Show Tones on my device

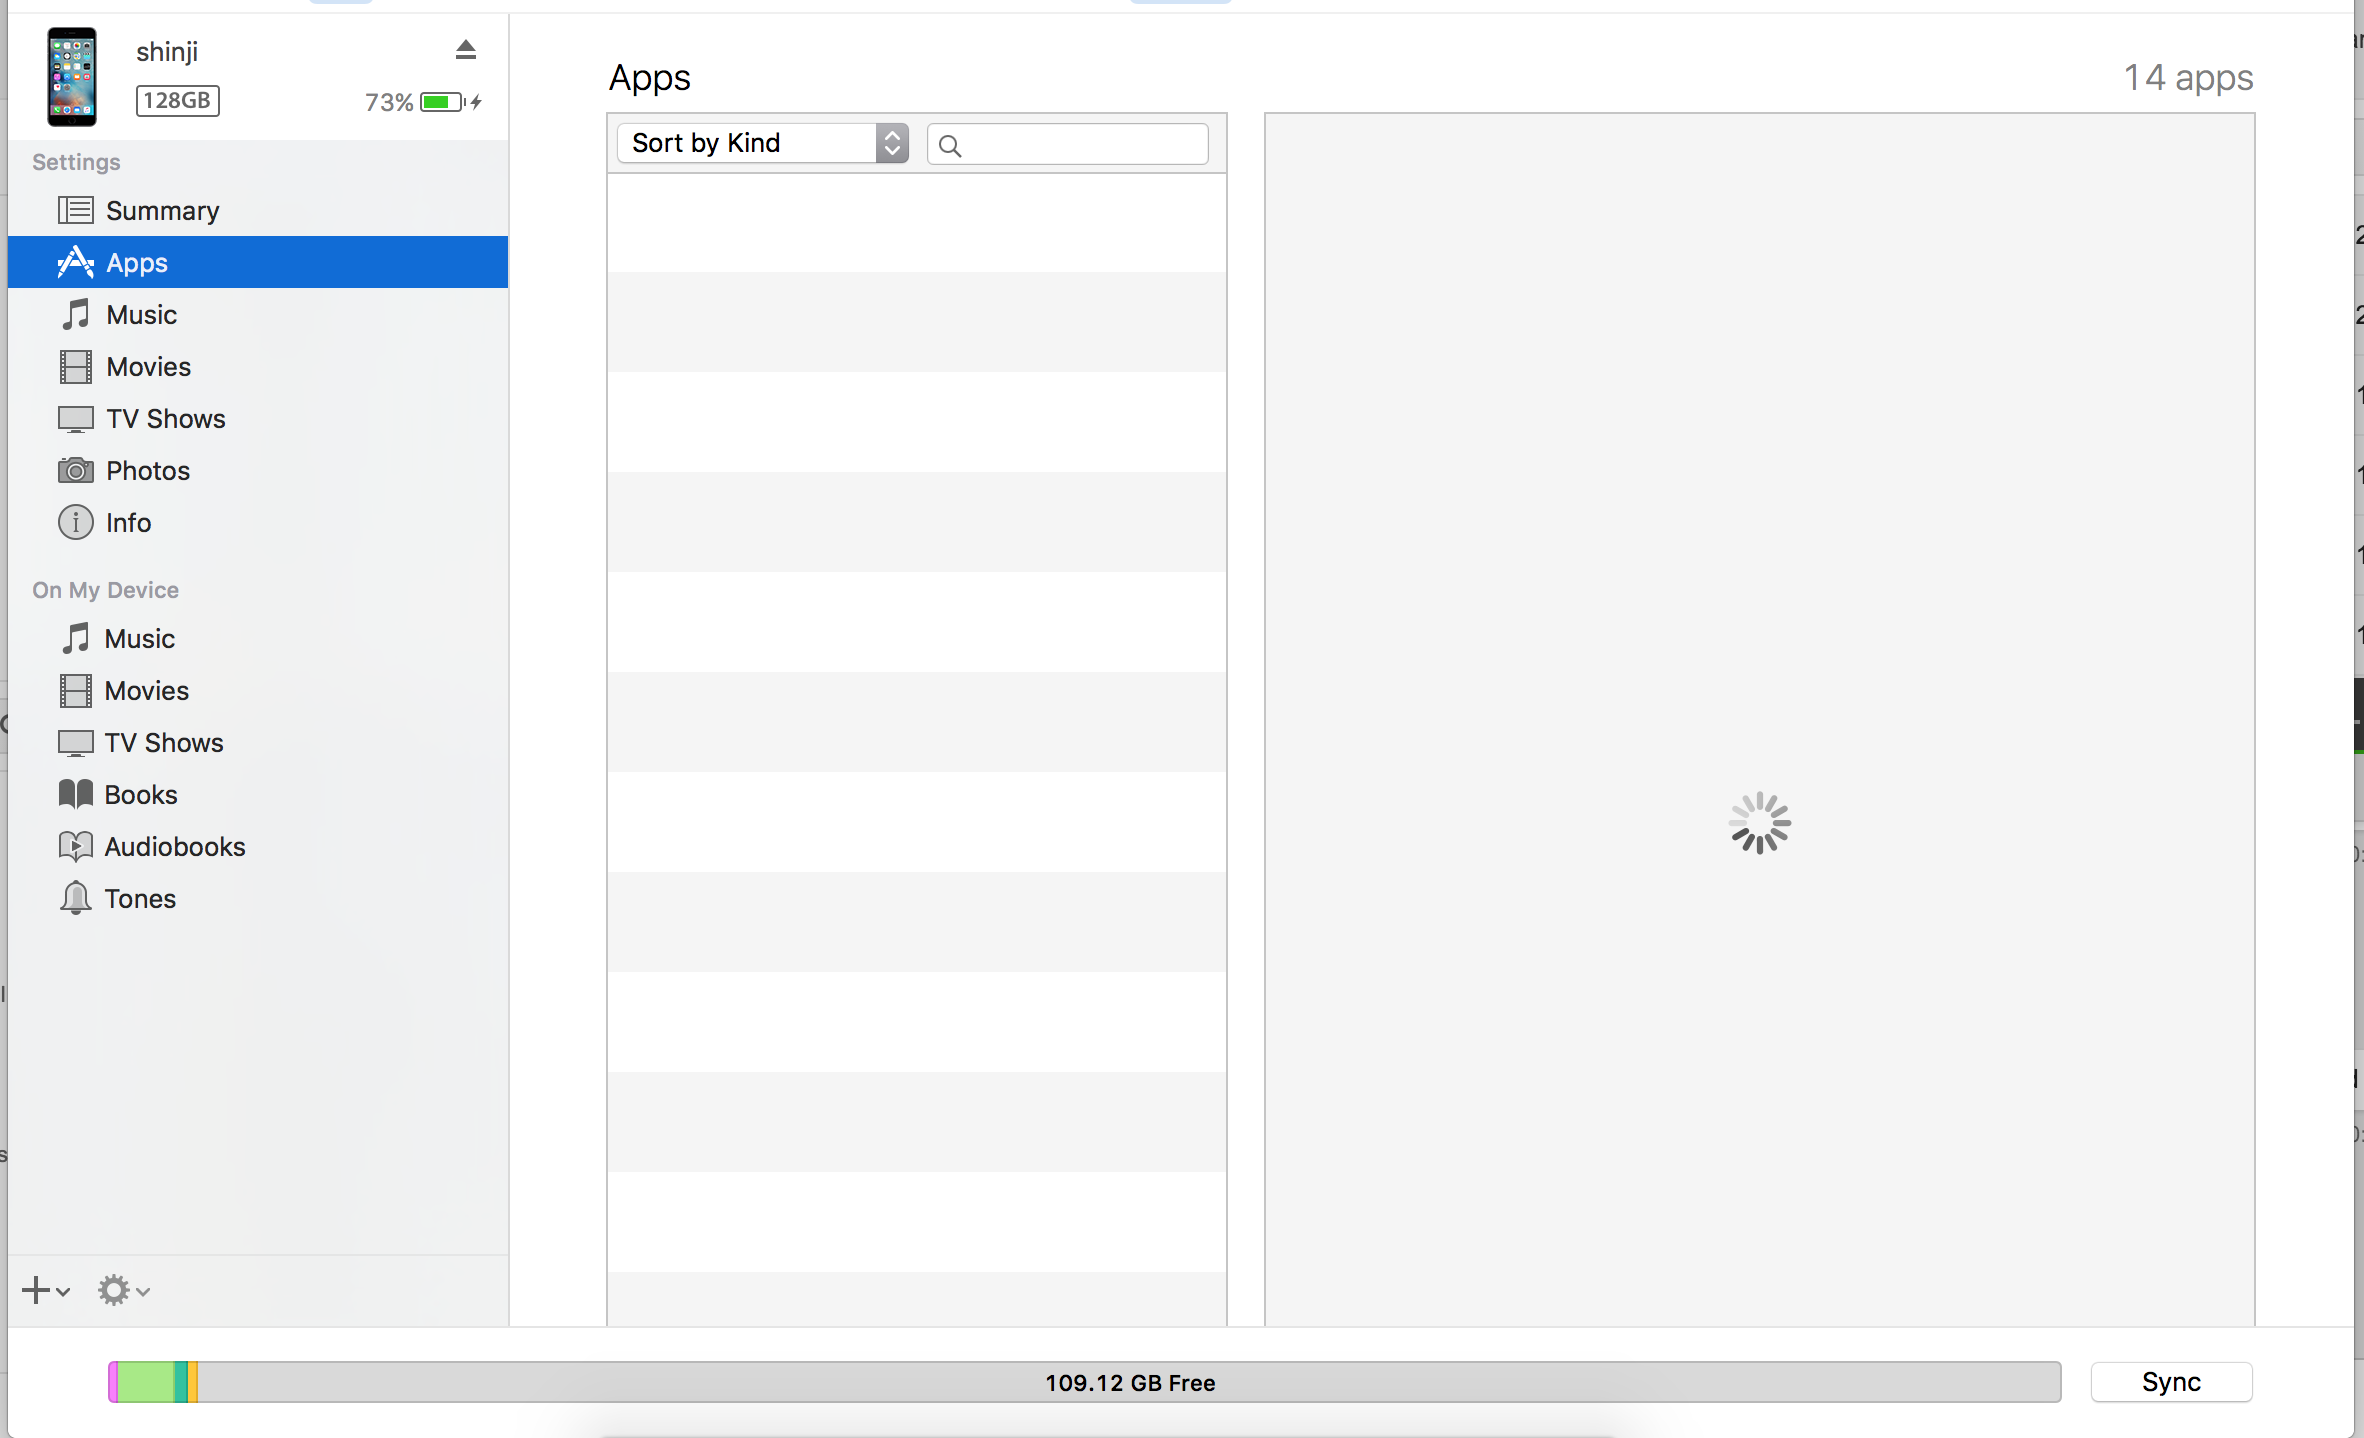pyautogui.click(x=139, y=899)
